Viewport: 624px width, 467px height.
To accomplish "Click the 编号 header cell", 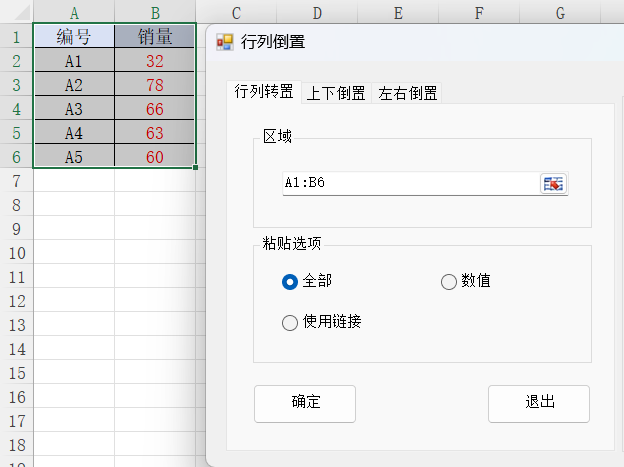I will click(74, 37).
